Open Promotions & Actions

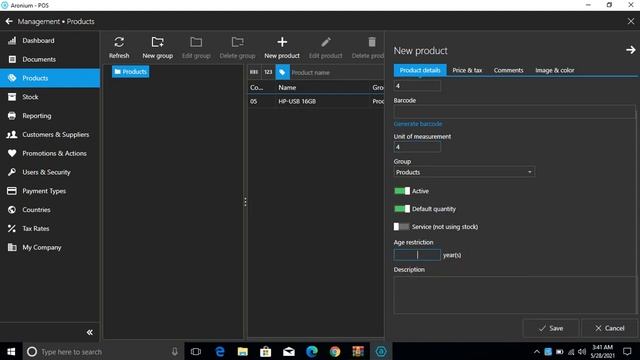pyautogui.click(x=50, y=153)
